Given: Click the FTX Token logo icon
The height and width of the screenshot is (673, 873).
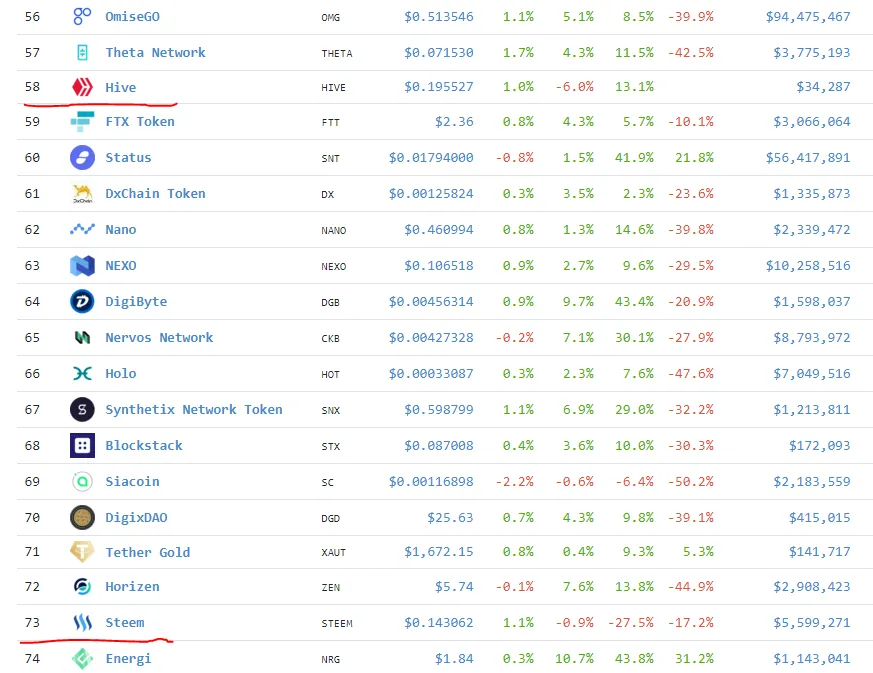Looking at the screenshot, I should 82,121.
